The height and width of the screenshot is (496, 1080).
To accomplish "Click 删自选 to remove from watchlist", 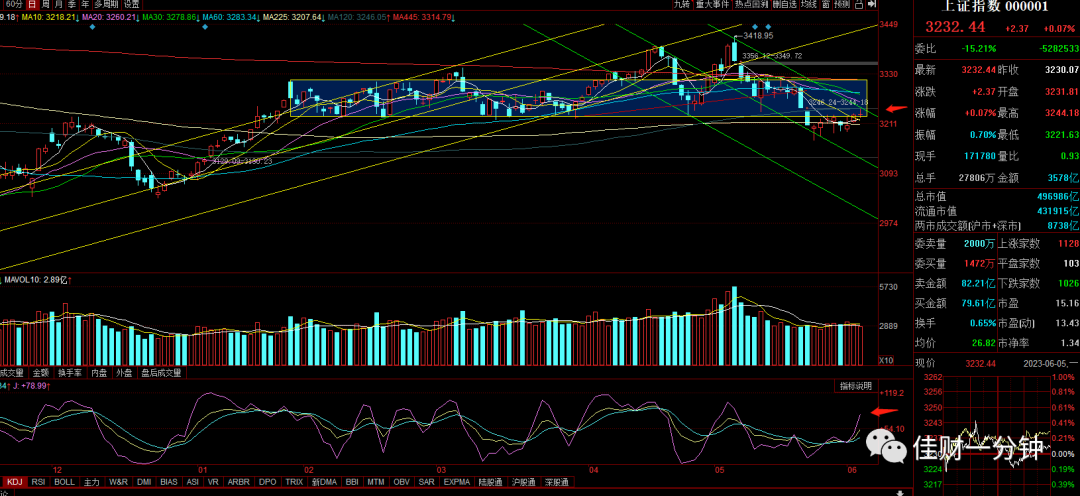I will [x=786, y=4].
